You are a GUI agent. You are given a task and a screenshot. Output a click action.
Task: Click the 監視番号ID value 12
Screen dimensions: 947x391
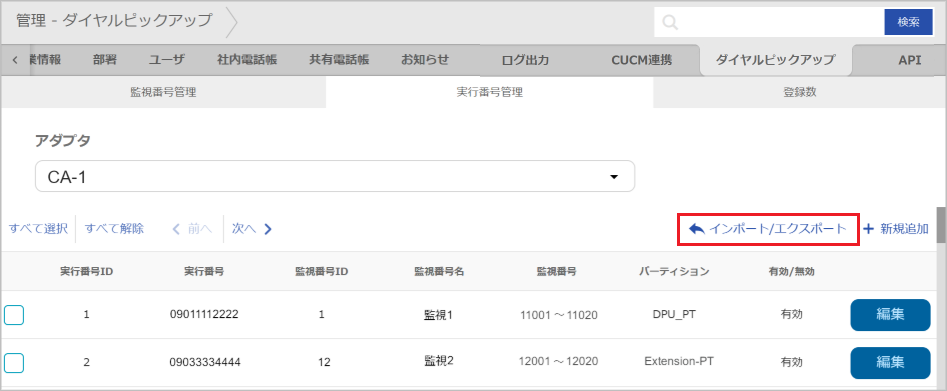tap(323, 363)
